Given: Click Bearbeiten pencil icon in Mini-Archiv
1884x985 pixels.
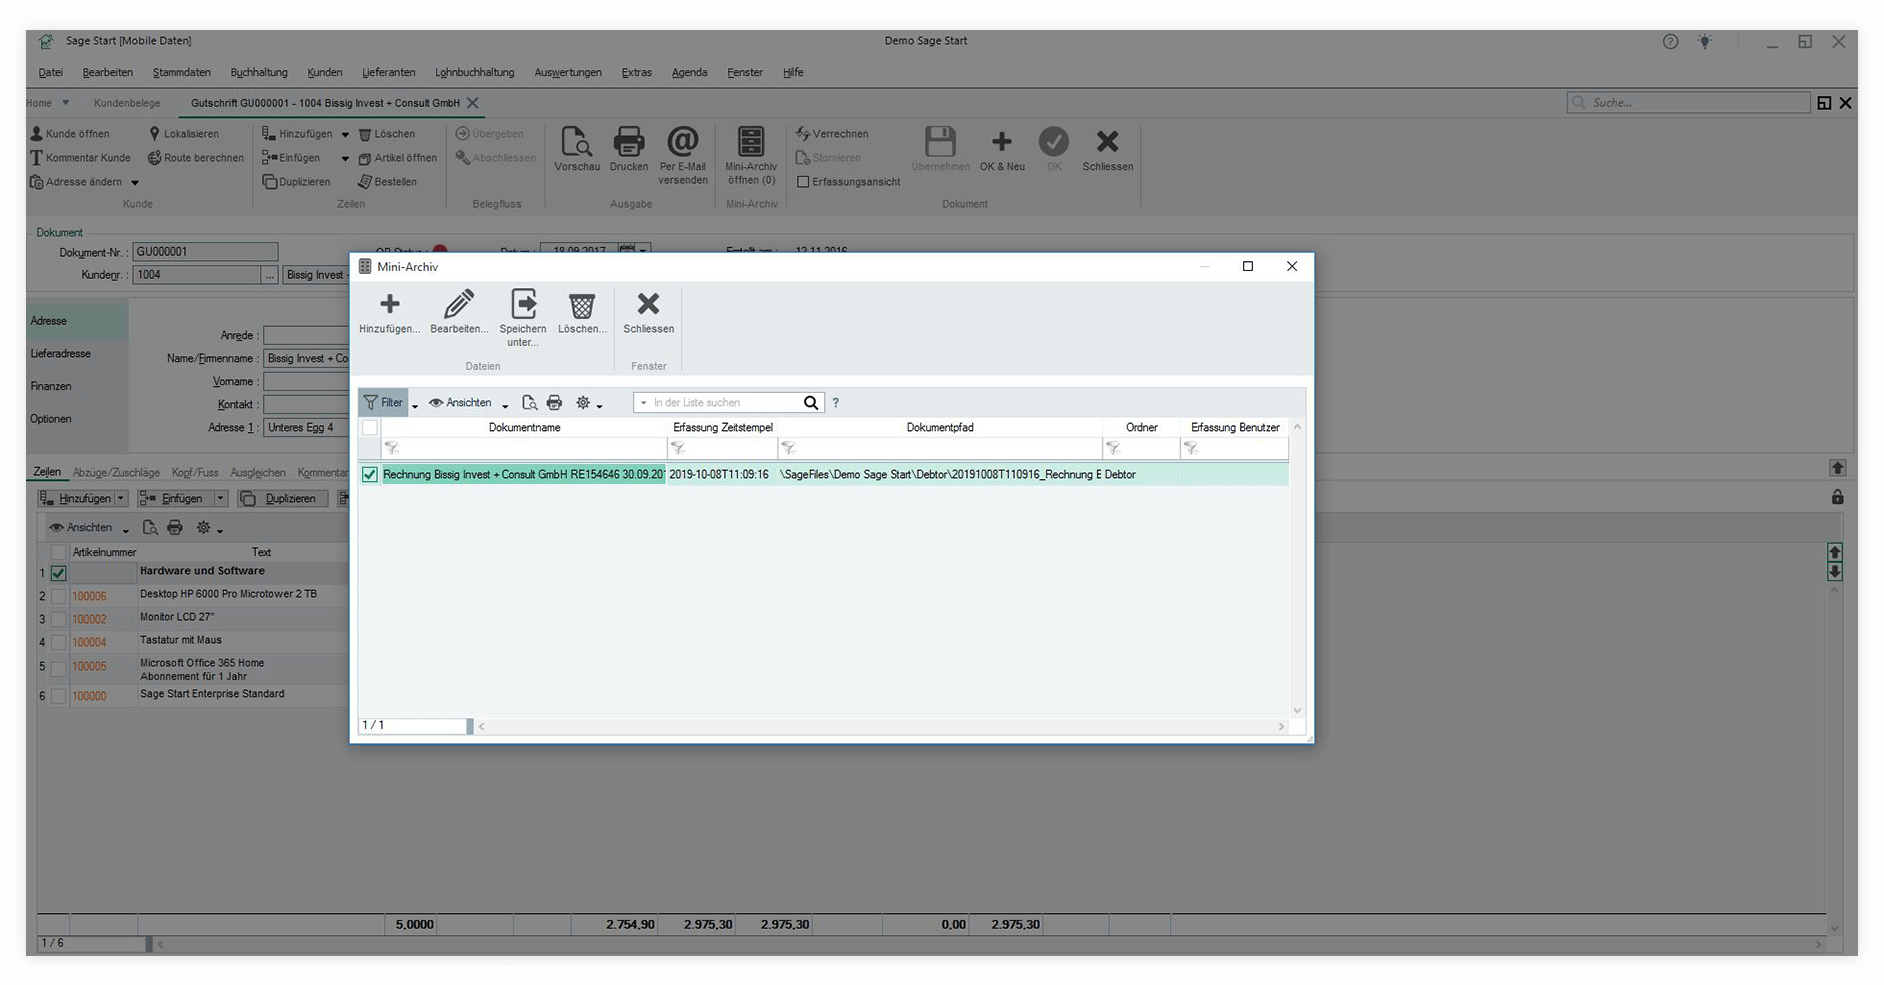Looking at the screenshot, I should [459, 304].
